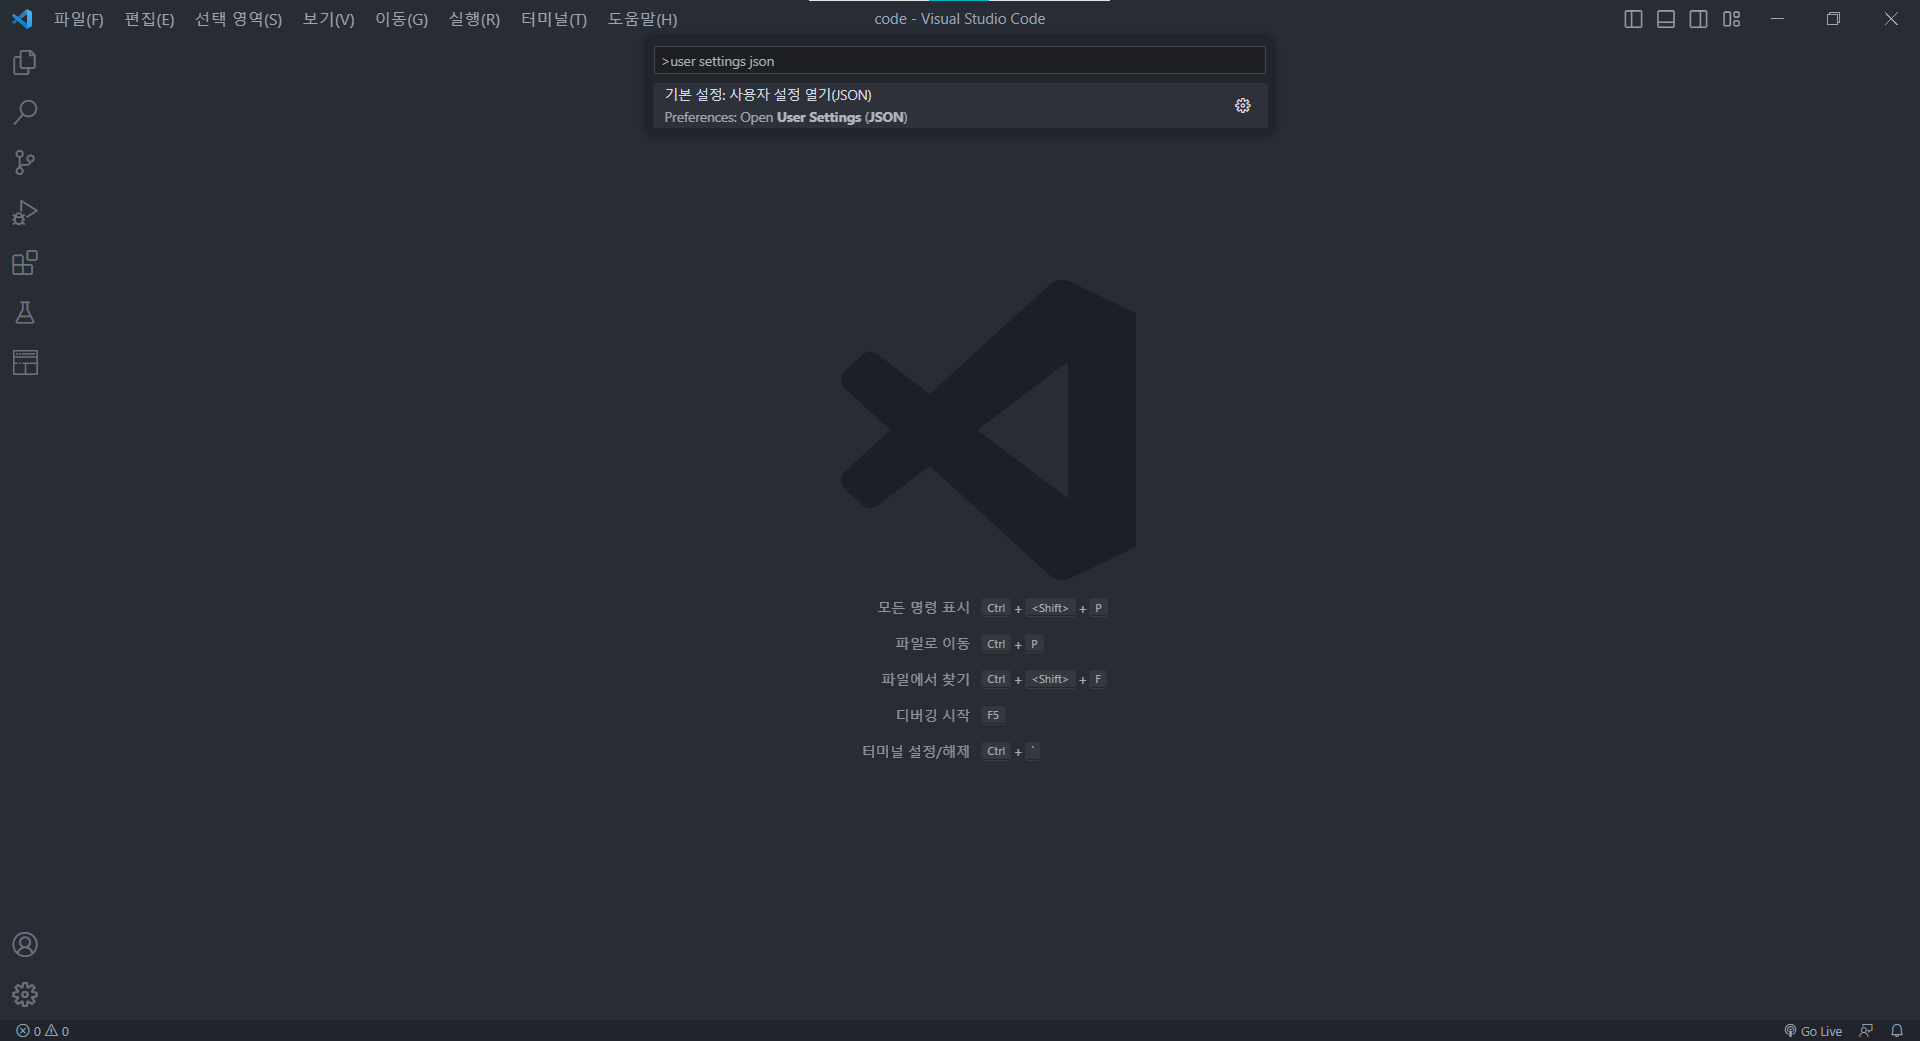This screenshot has height=1041, width=1920.
Task: Toggle the secondary side bar layout icon
Action: (x=1699, y=19)
